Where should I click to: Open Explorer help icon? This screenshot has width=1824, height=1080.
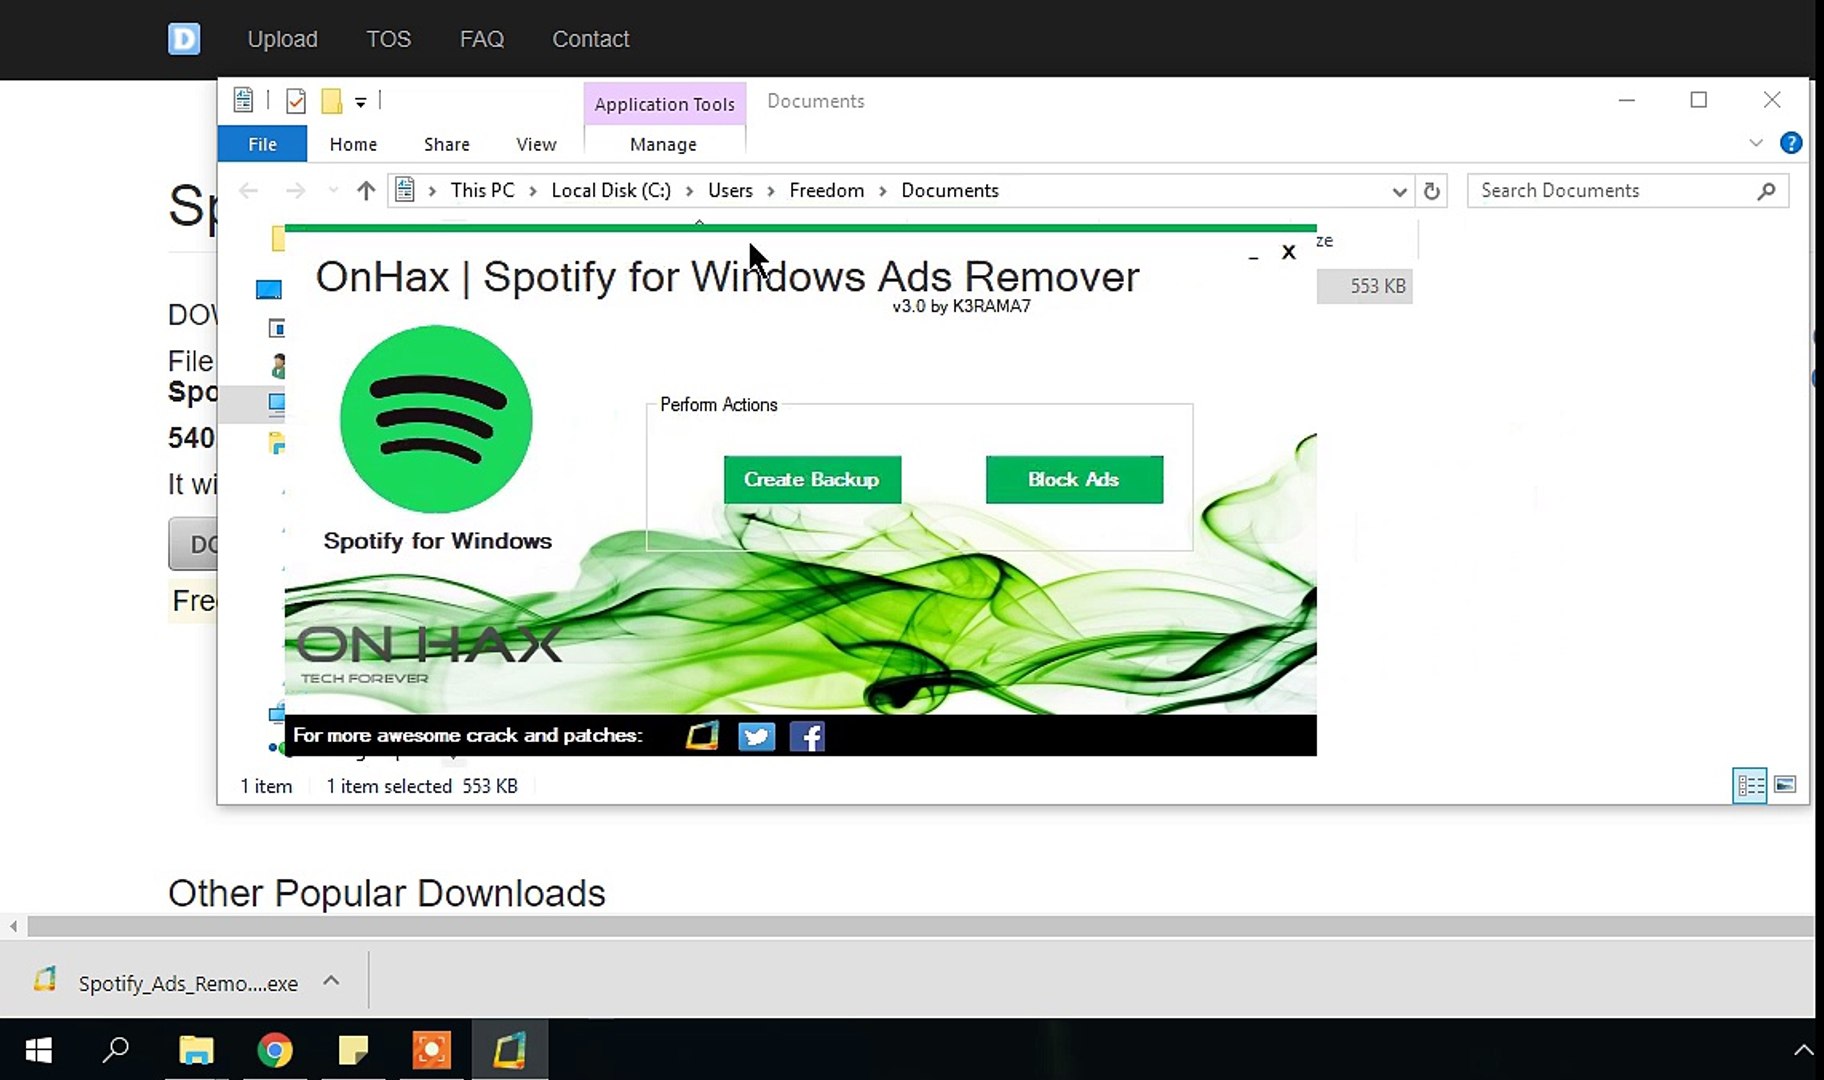tap(1791, 143)
